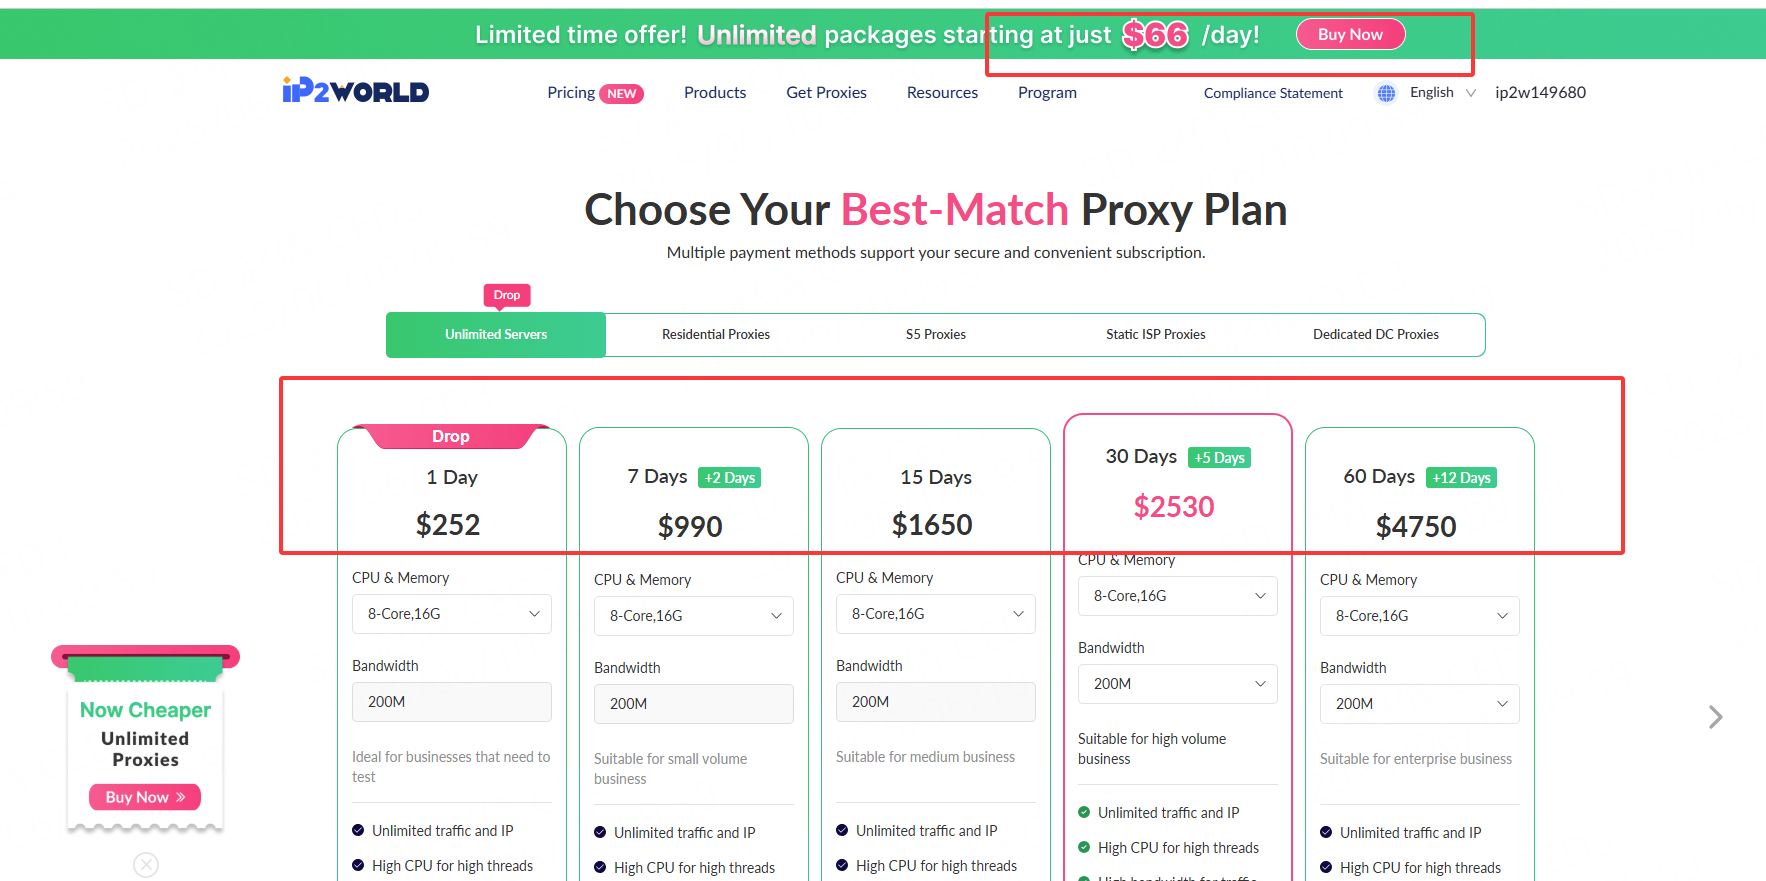Open the Compliance Statement link

tap(1273, 93)
